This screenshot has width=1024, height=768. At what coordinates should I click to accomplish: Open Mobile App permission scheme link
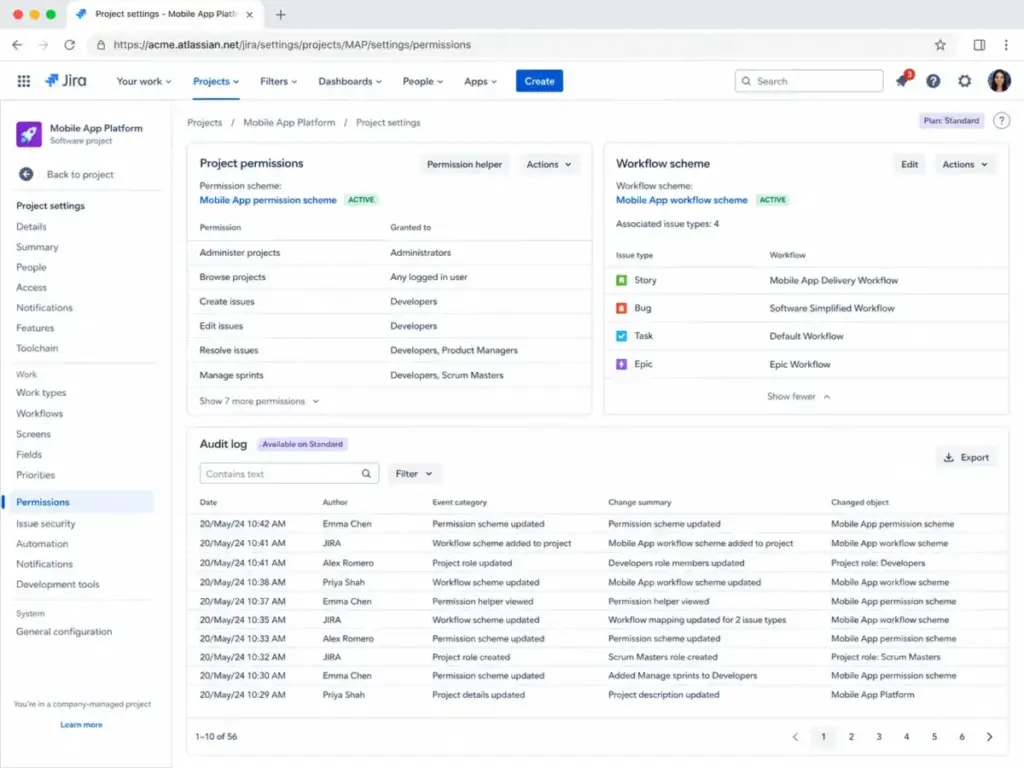[x=268, y=200]
